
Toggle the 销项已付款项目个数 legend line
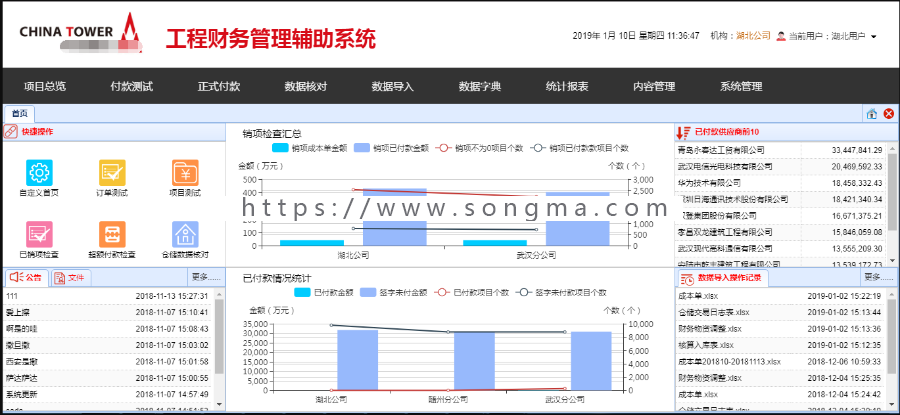click(579, 148)
